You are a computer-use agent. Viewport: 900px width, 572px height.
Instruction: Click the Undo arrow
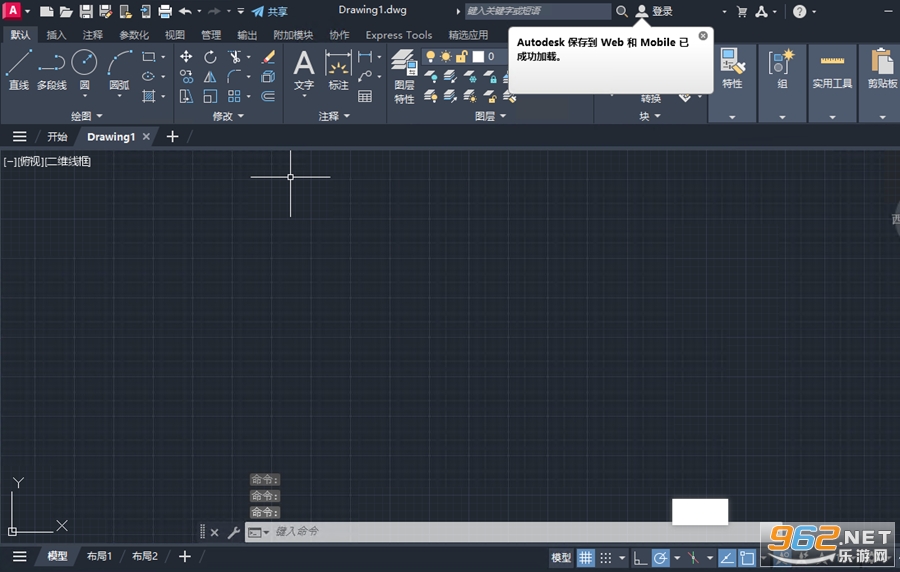tap(185, 11)
